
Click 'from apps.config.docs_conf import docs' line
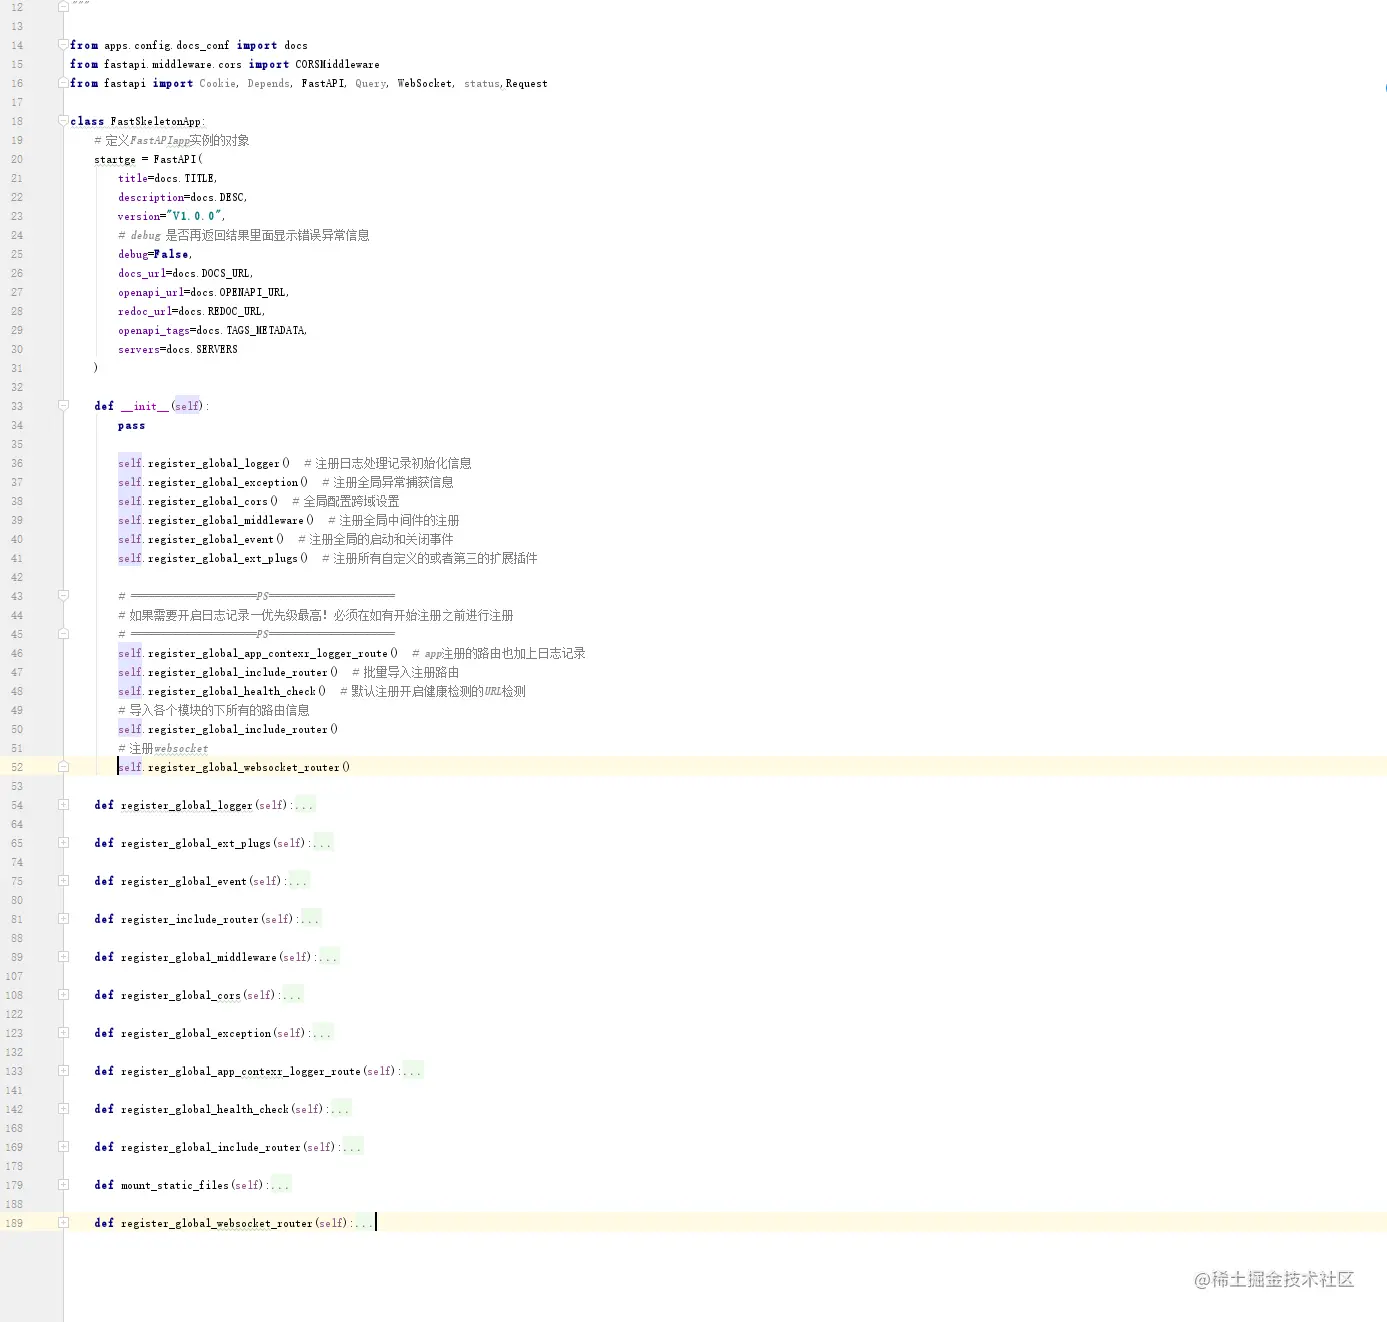coord(189,45)
